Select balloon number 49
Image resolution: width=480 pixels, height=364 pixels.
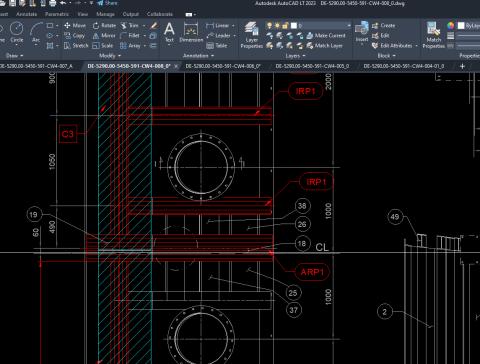[x=395, y=217]
